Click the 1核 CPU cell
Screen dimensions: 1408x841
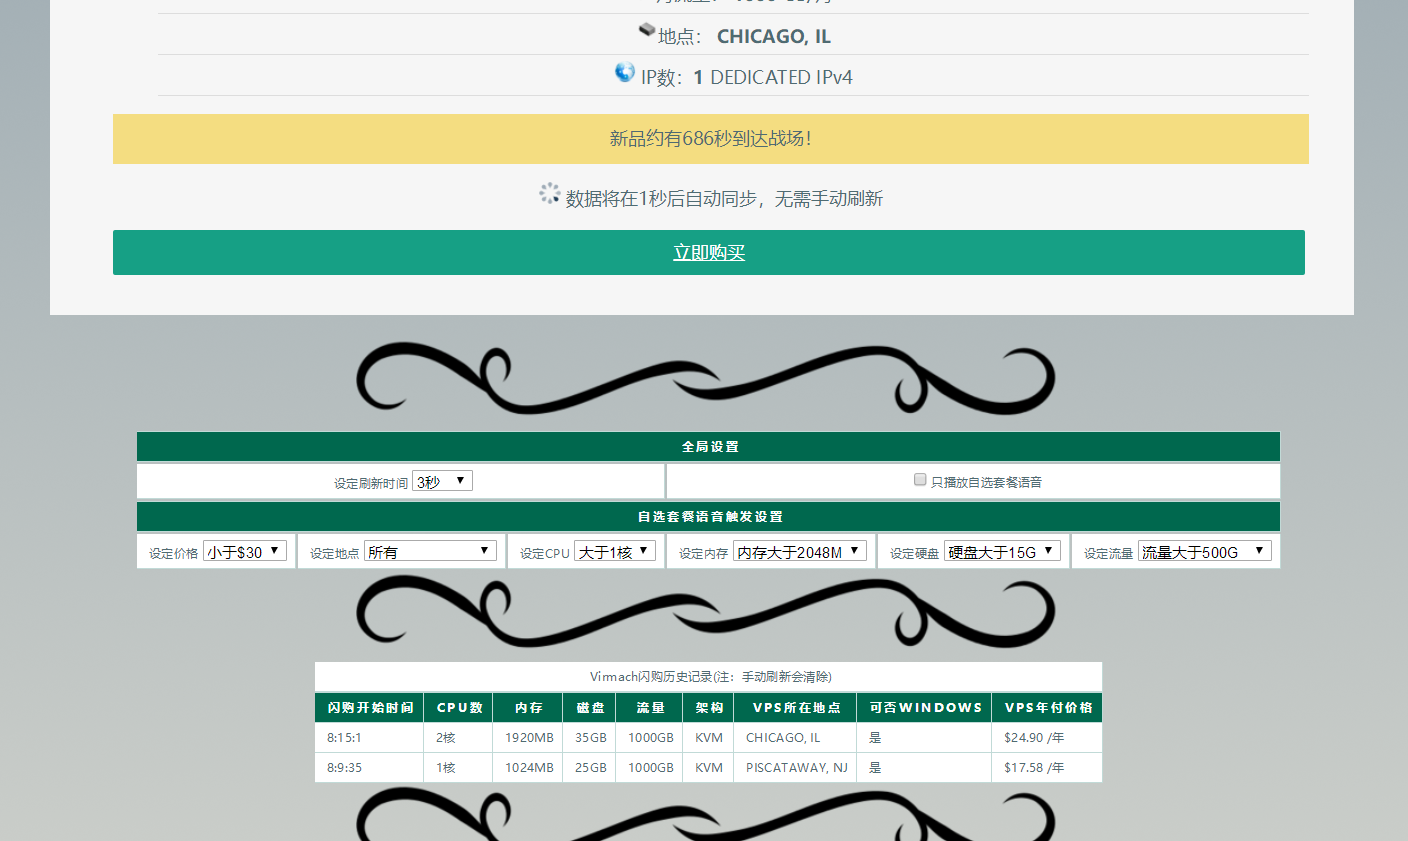tap(459, 767)
